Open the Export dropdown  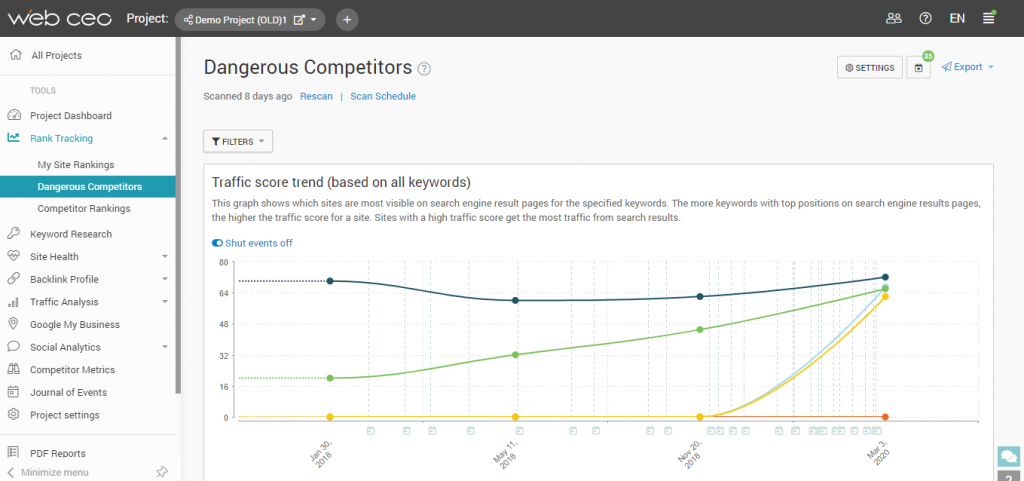[967, 67]
